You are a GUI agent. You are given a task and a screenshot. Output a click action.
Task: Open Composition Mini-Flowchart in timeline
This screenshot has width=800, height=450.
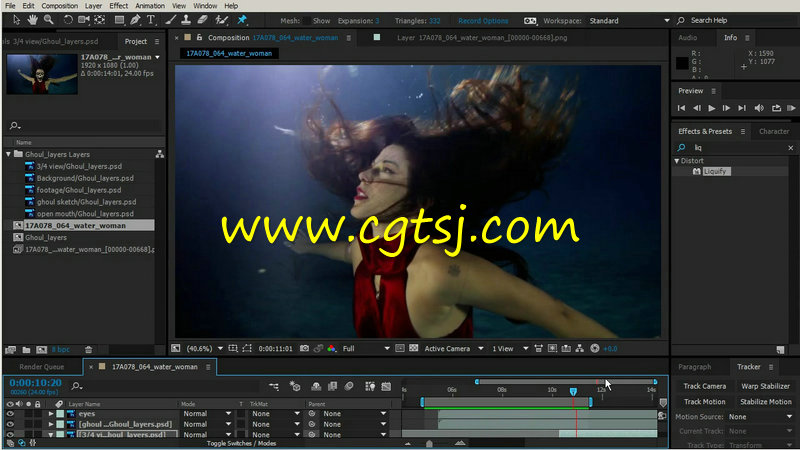(274, 387)
